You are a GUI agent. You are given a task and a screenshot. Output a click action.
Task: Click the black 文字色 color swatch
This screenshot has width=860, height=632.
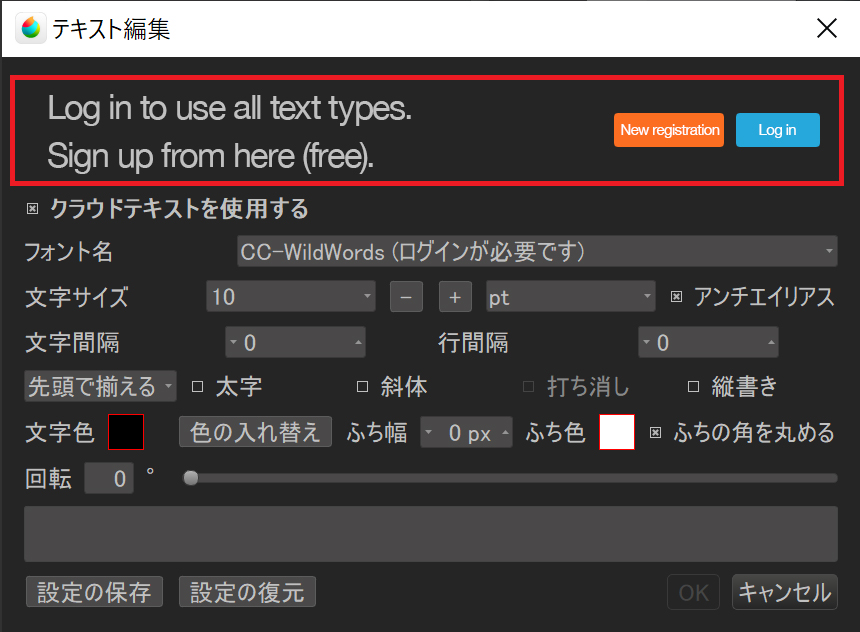click(x=126, y=433)
